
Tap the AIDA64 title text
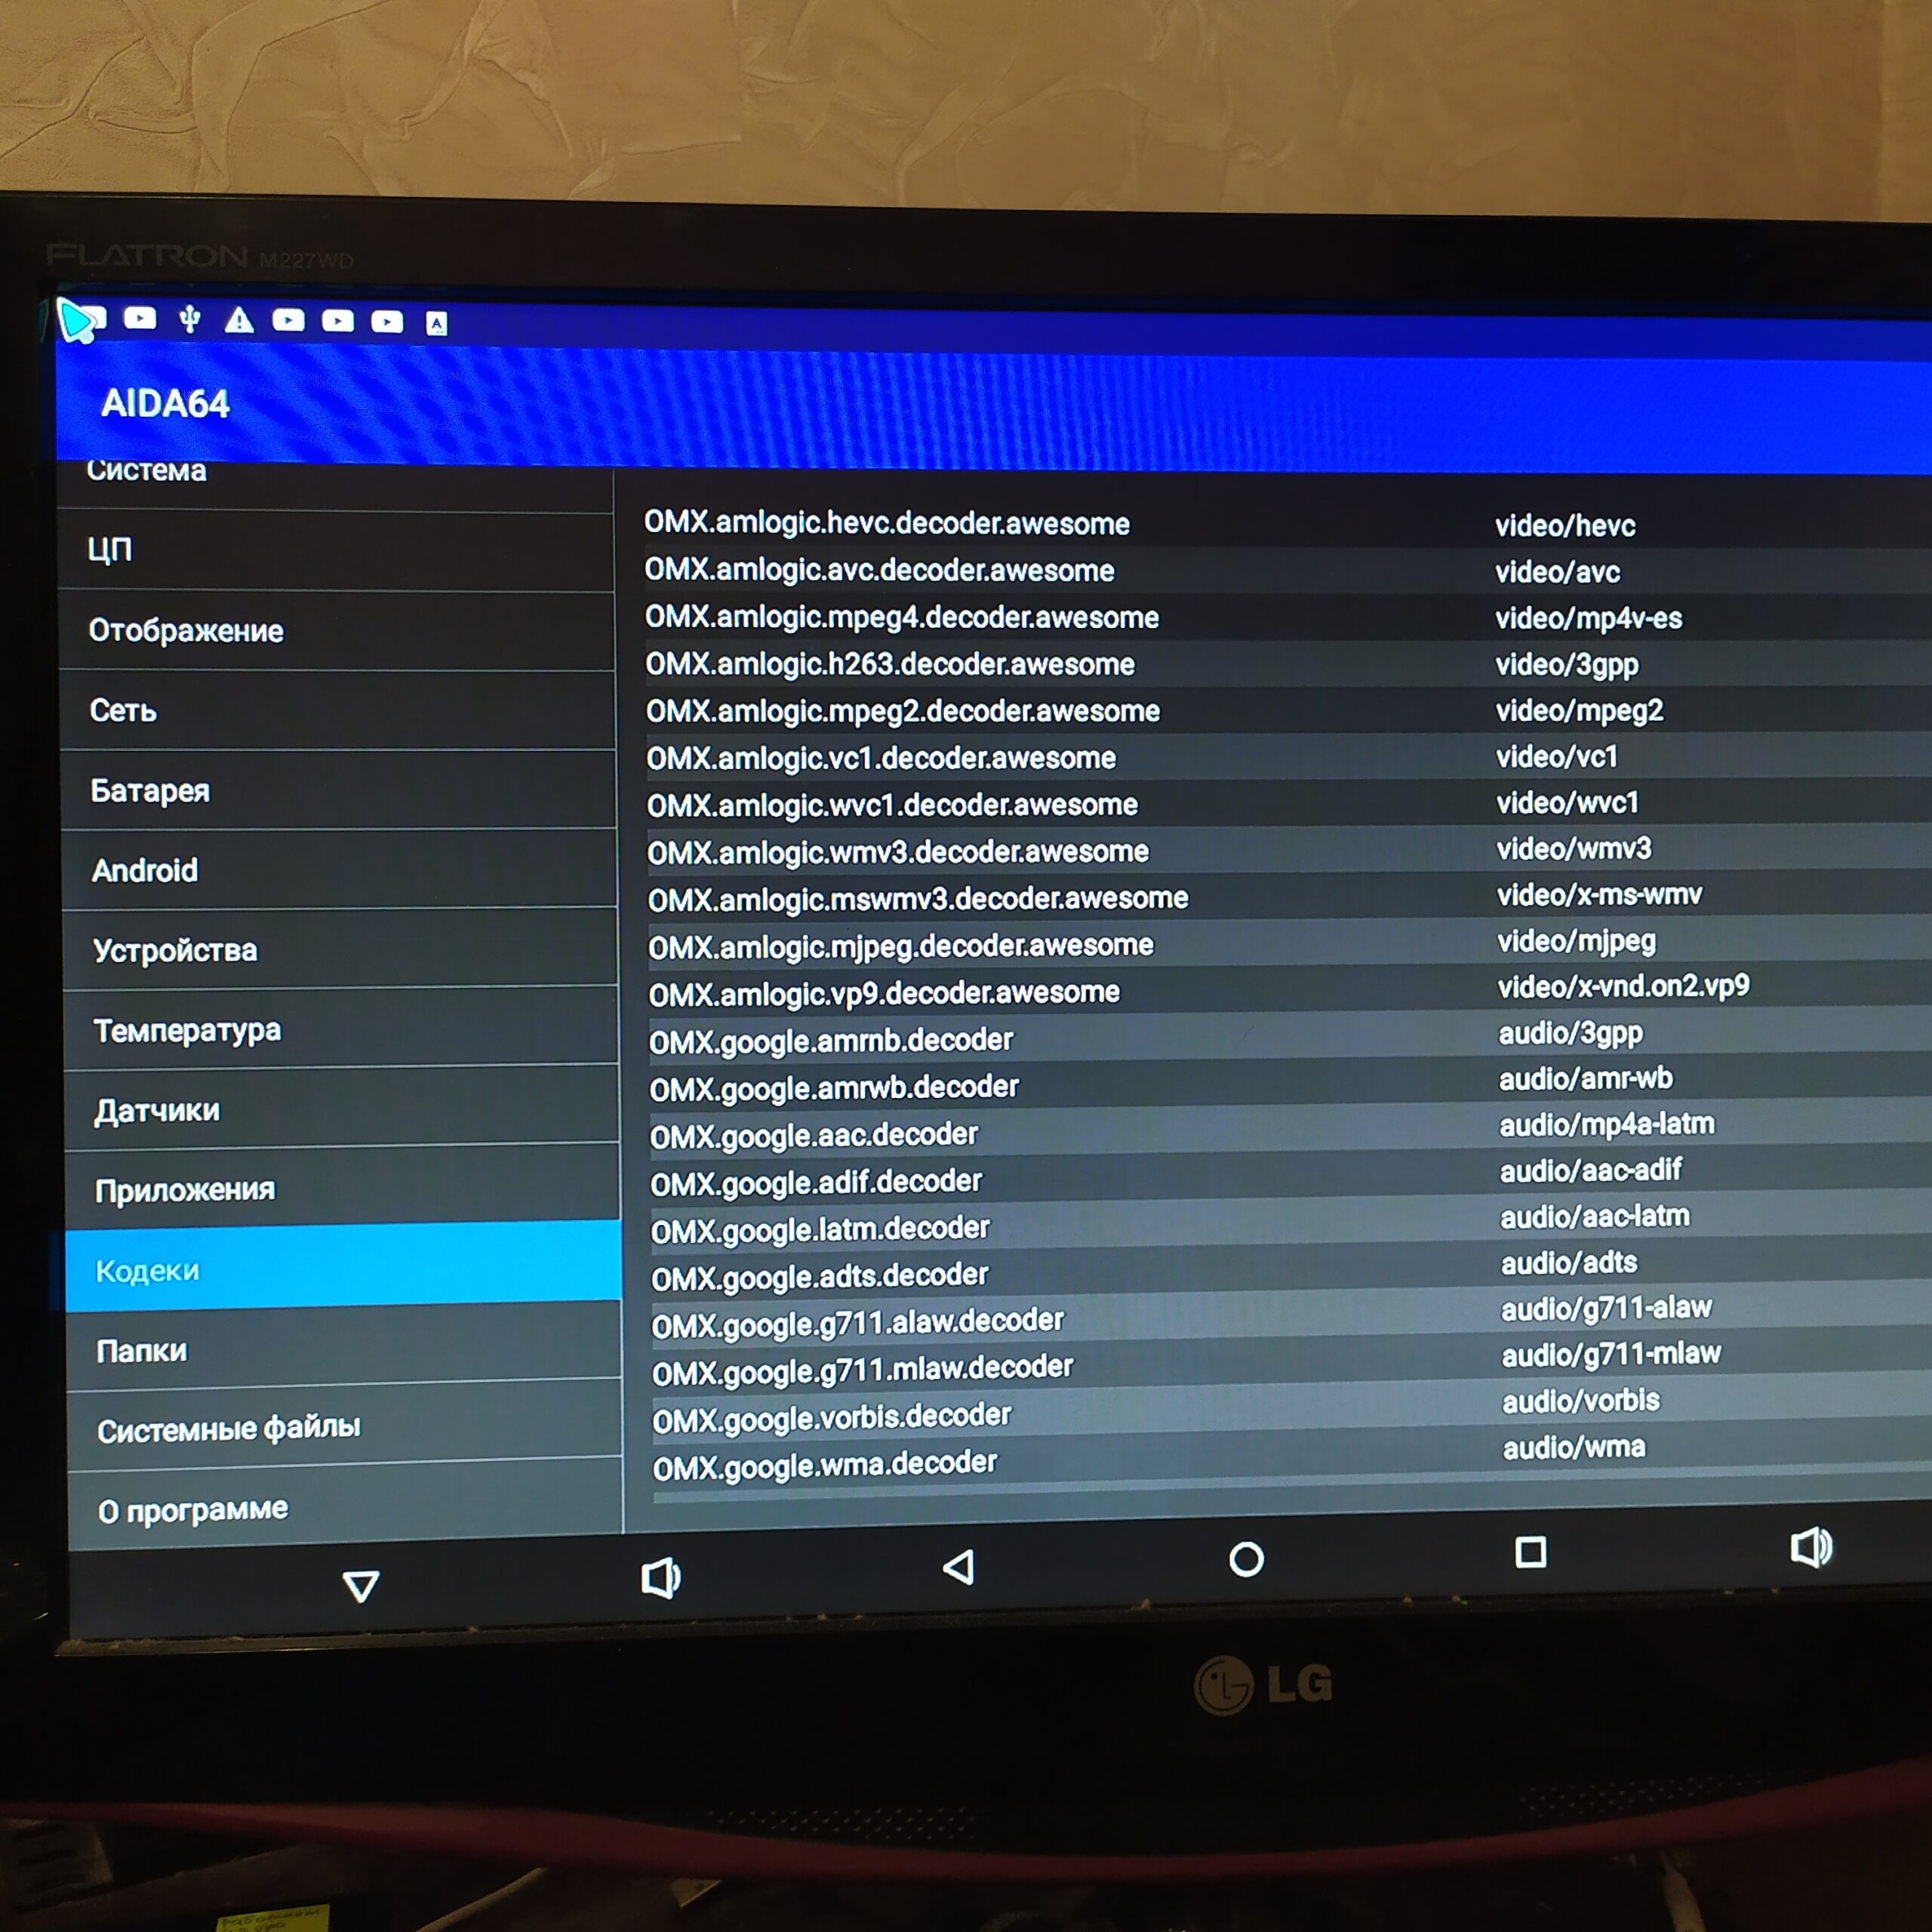(x=165, y=404)
